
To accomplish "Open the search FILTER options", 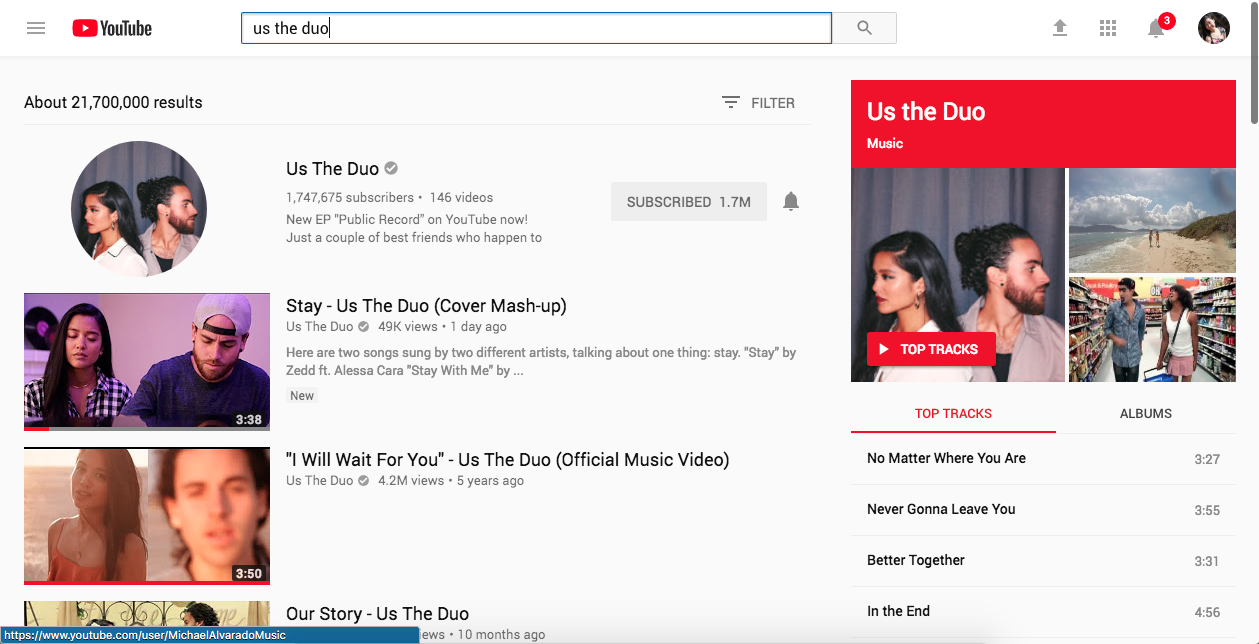I will pyautogui.click(x=758, y=102).
